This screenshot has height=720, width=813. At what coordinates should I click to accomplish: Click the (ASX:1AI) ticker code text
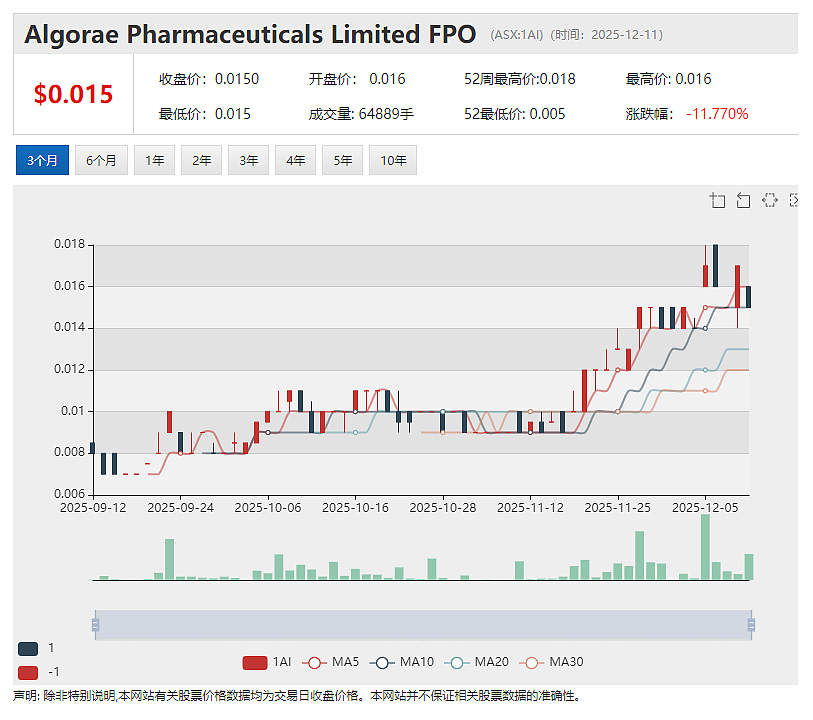coord(516,35)
